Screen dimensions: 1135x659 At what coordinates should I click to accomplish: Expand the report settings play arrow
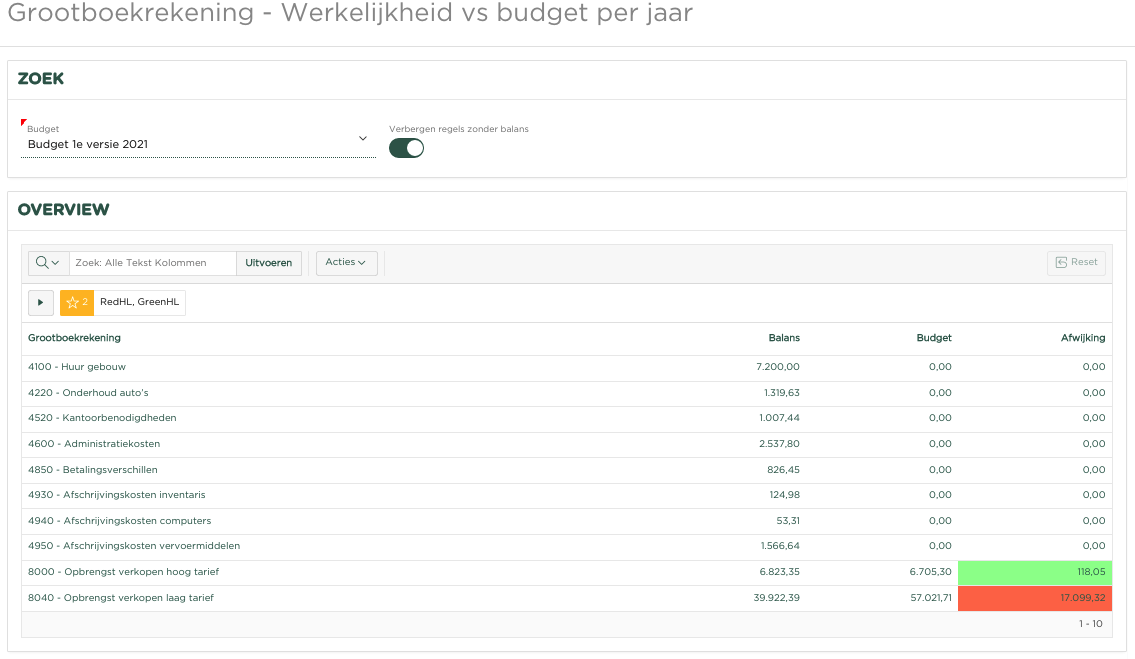40,302
